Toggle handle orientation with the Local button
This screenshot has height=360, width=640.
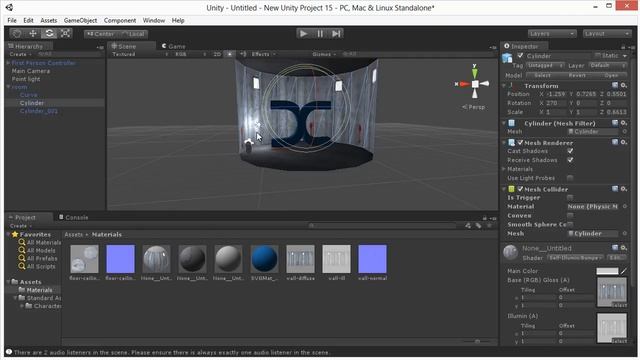133,34
